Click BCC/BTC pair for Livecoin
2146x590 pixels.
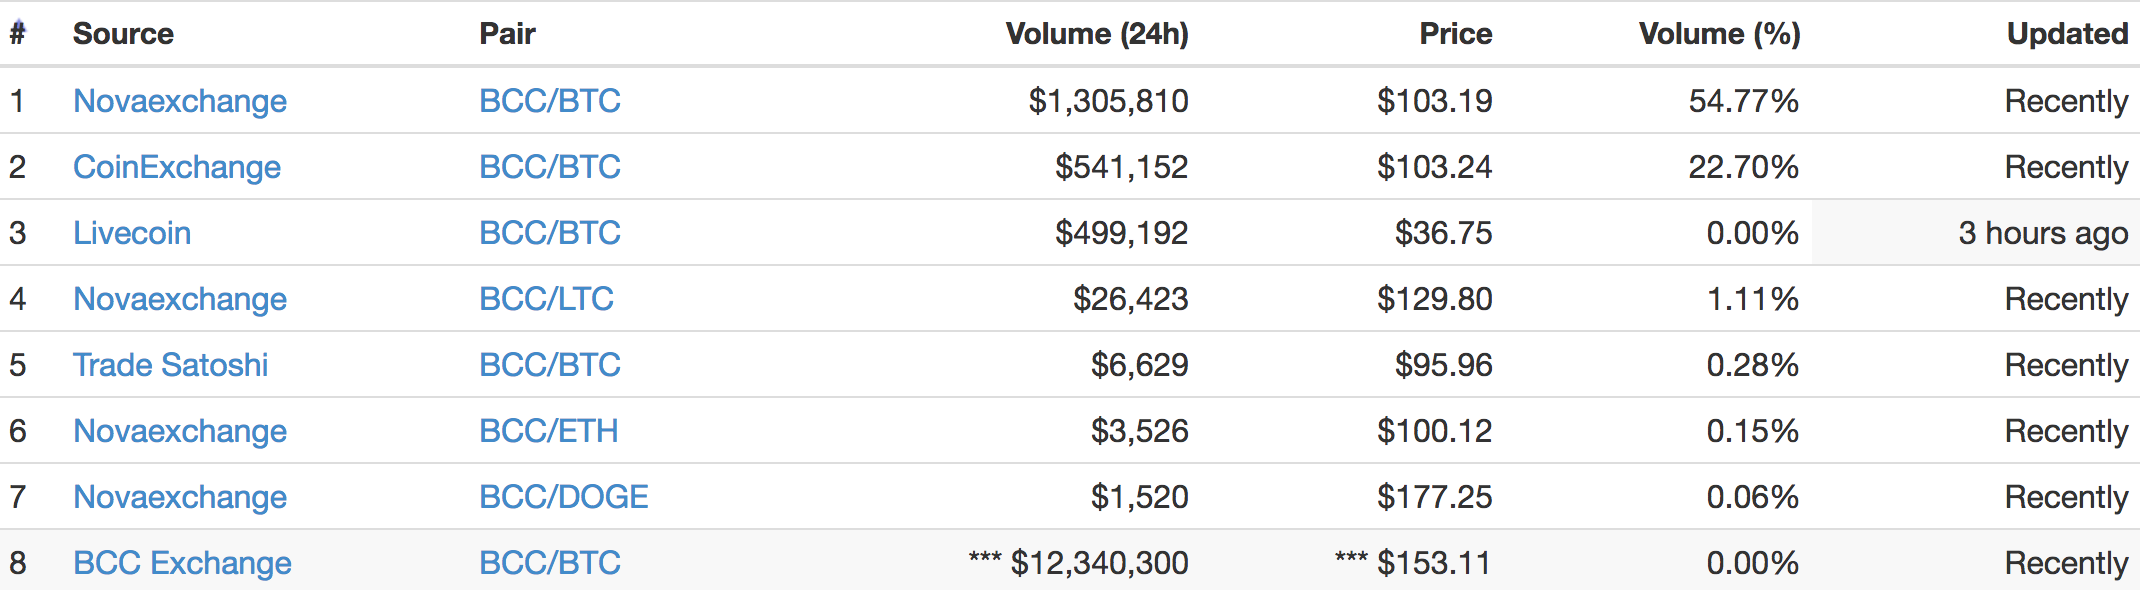tap(550, 233)
